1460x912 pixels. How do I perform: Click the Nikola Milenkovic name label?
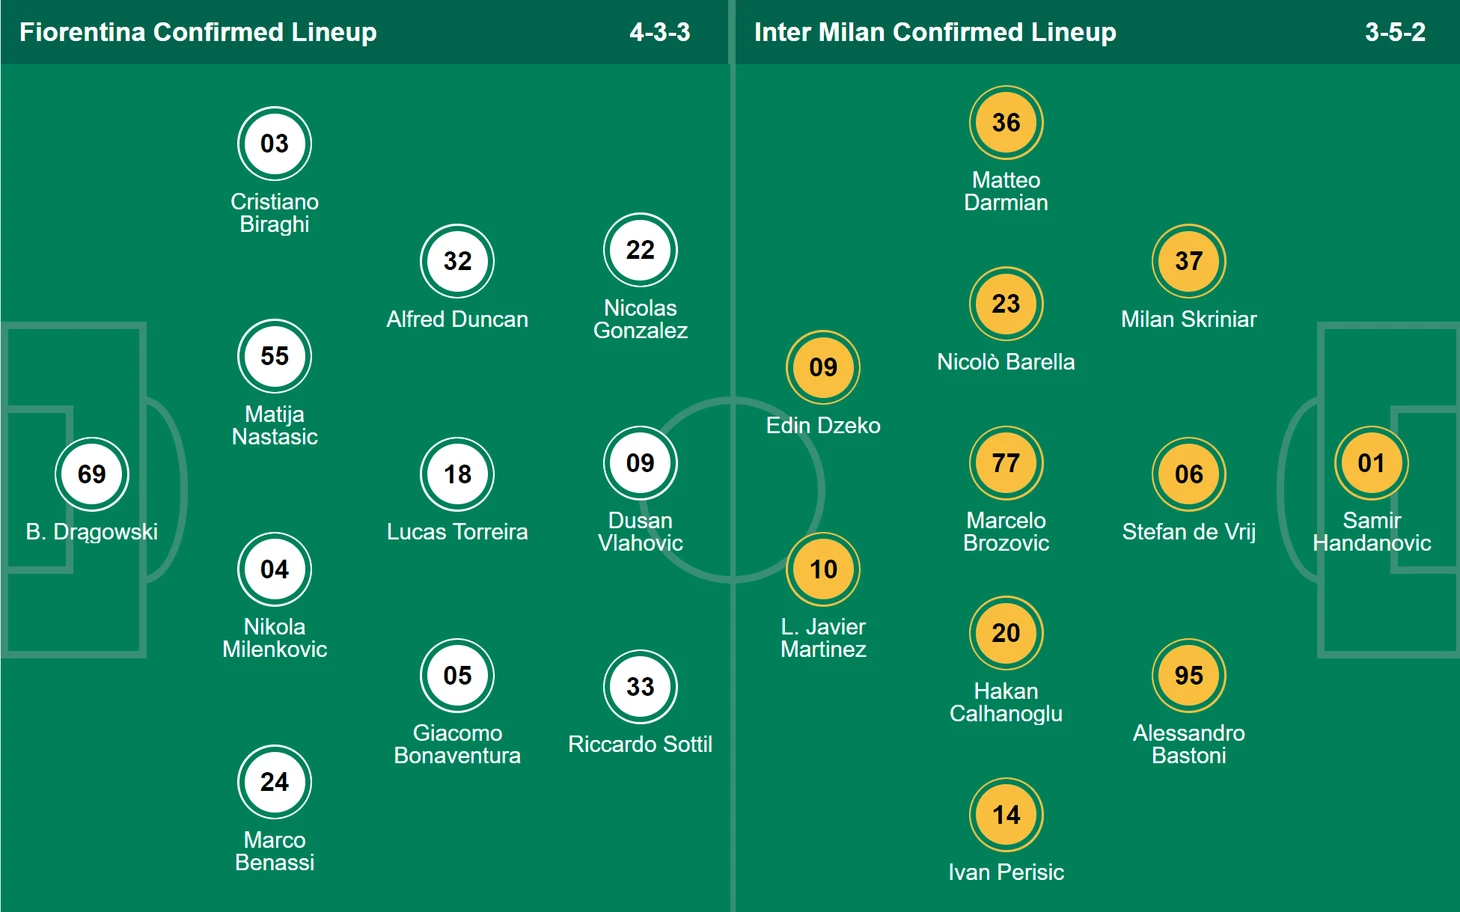click(274, 638)
